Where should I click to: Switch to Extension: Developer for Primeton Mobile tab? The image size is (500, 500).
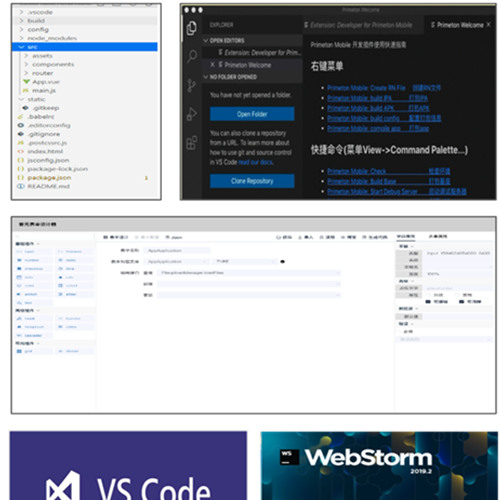point(358,25)
